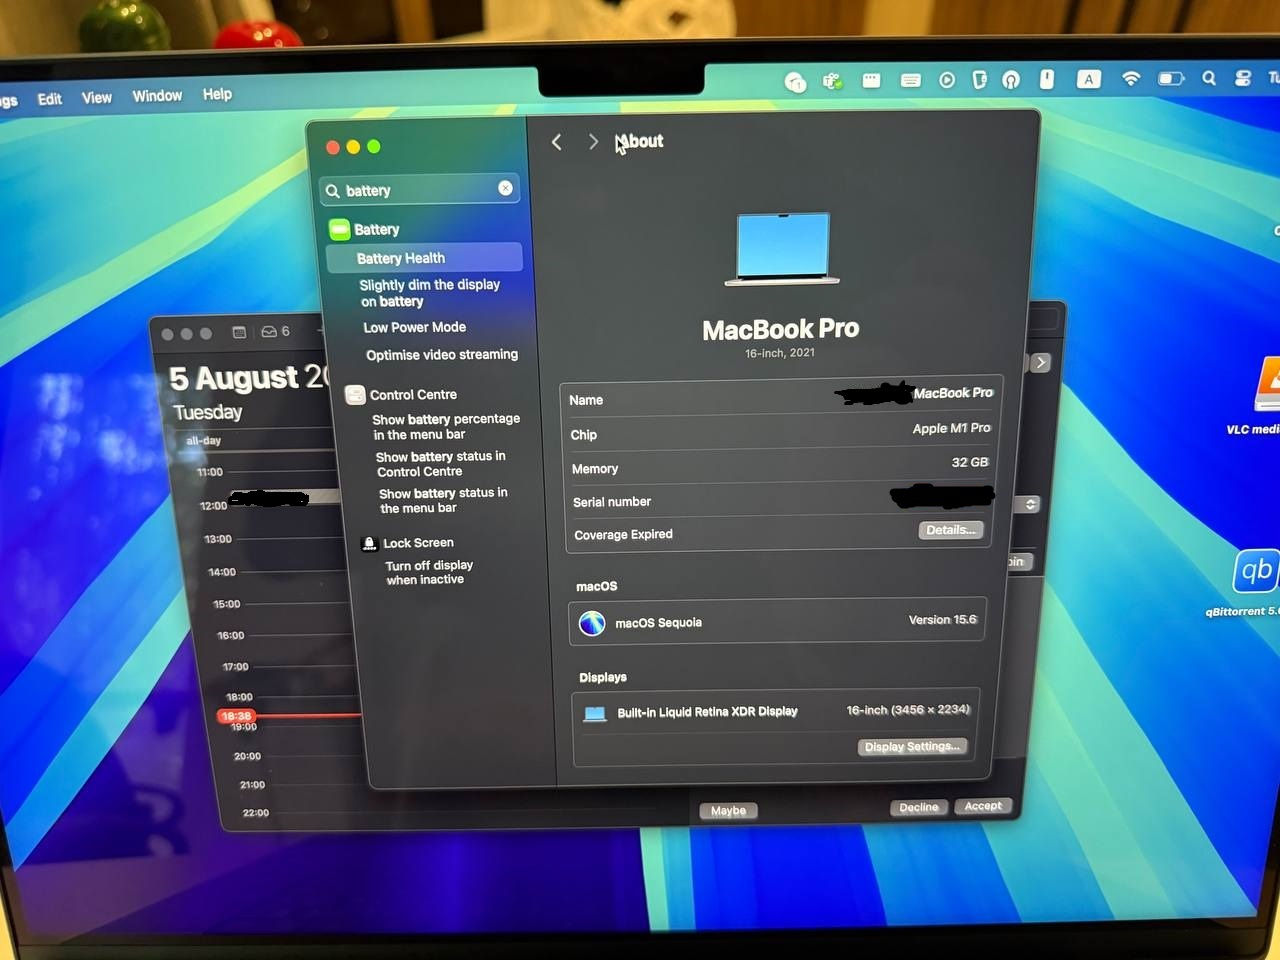Go forward in System Settings

pyautogui.click(x=593, y=142)
